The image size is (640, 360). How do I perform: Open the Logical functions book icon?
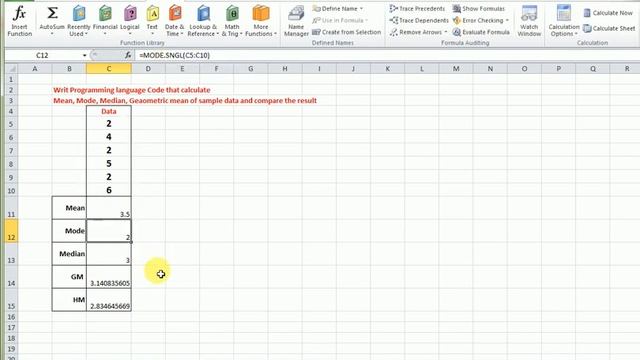click(130, 14)
